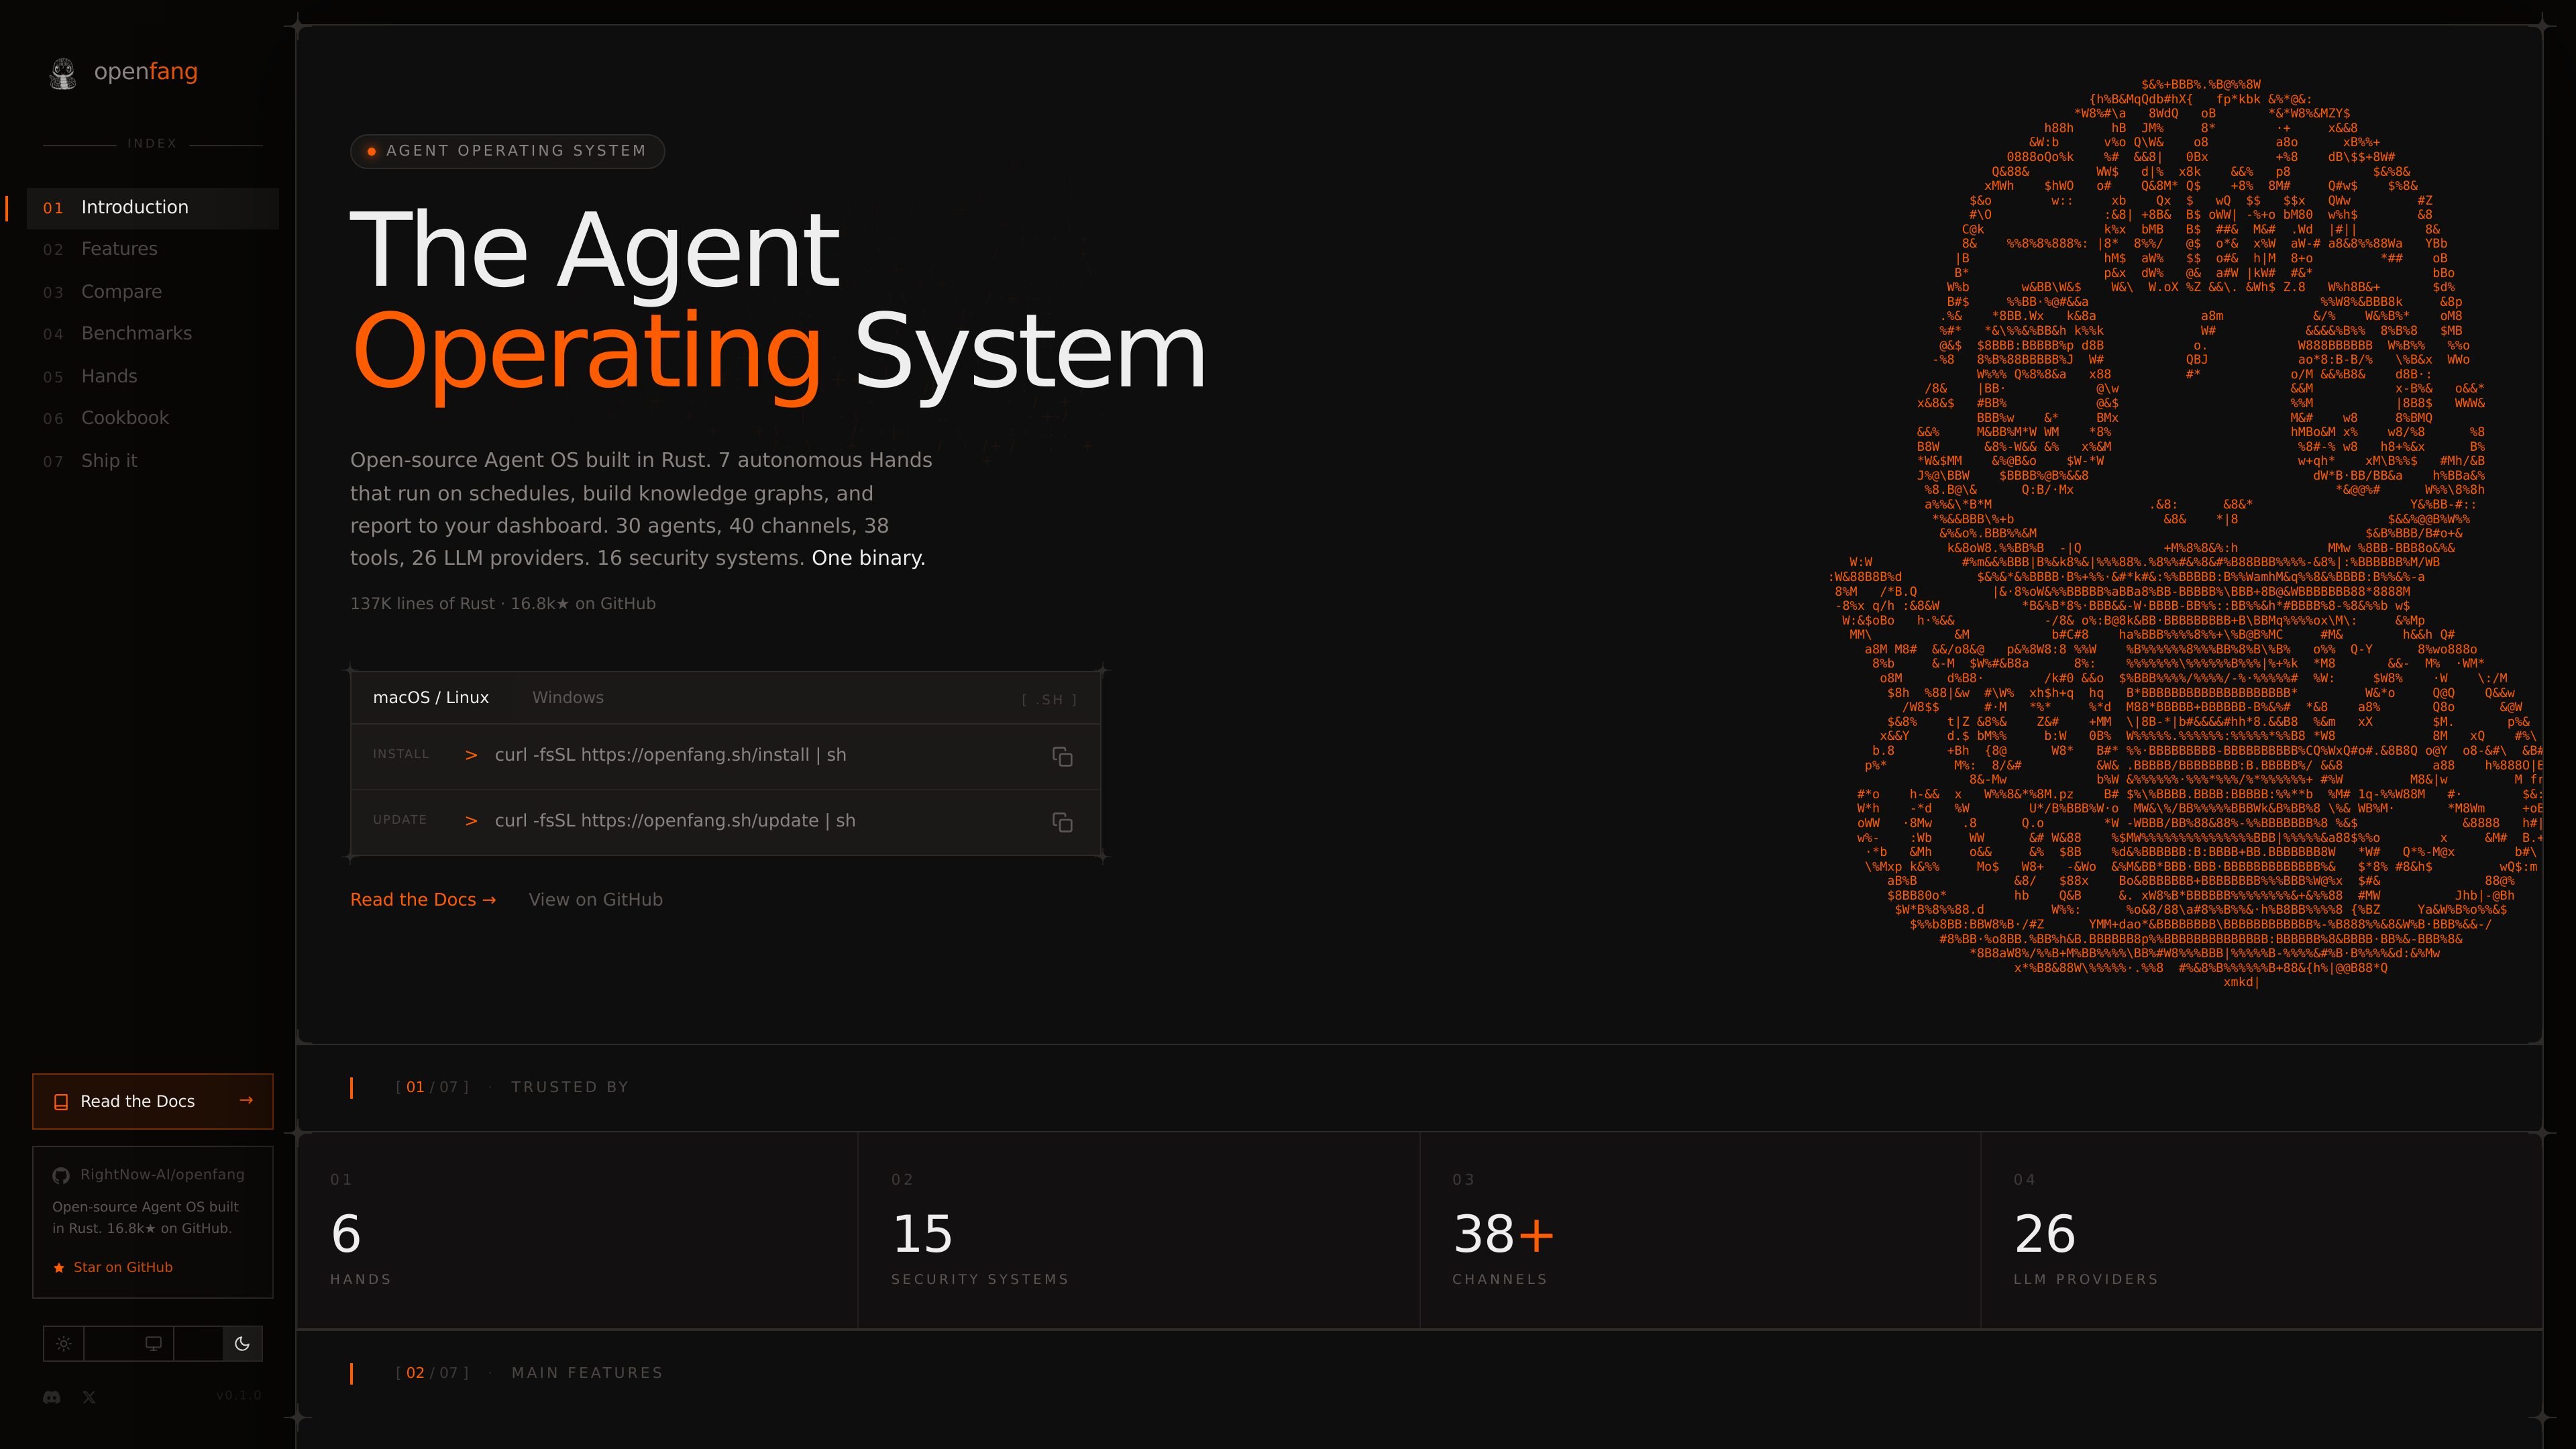Screen dimensions: 2576x1449
Task: Go to Ship it in the index
Action: coord(153,461)
